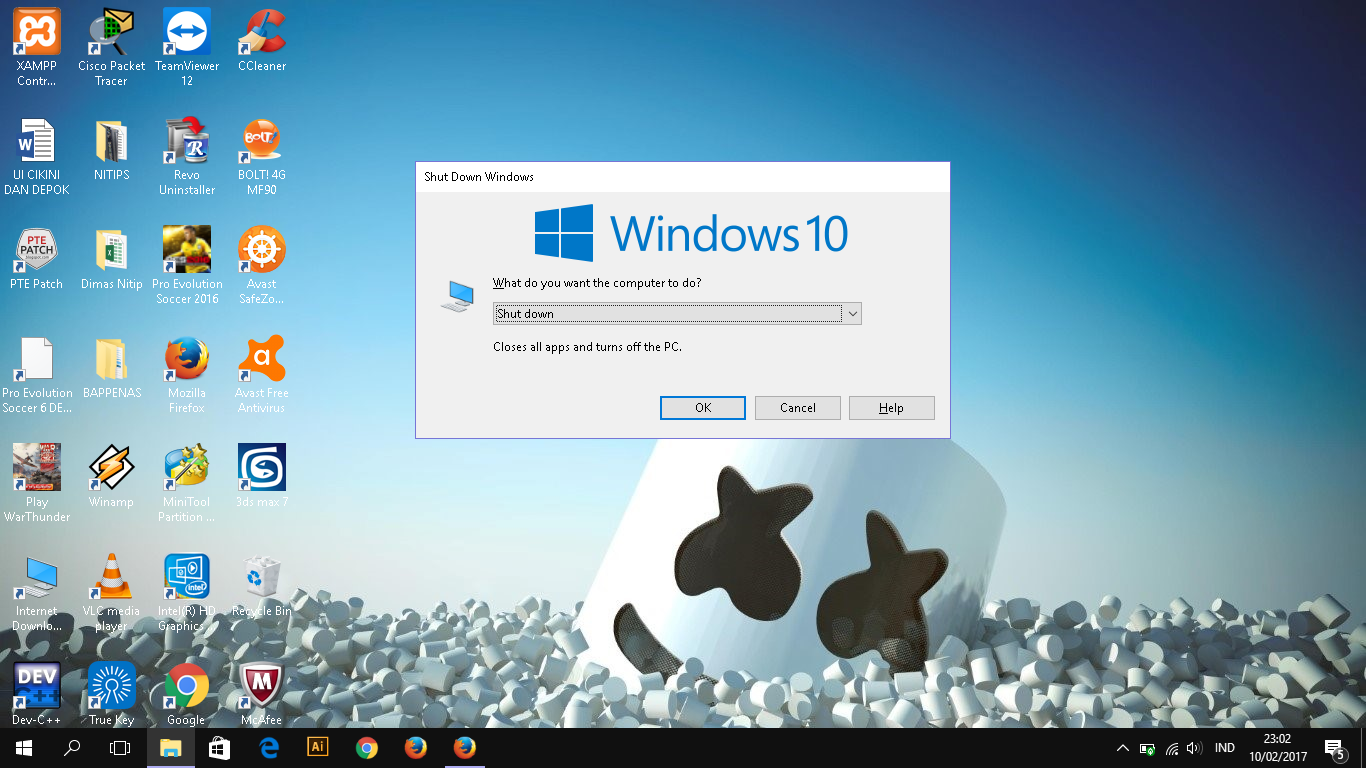Open Google Chrome from the taskbar

pyautogui.click(x=366, y=748)
